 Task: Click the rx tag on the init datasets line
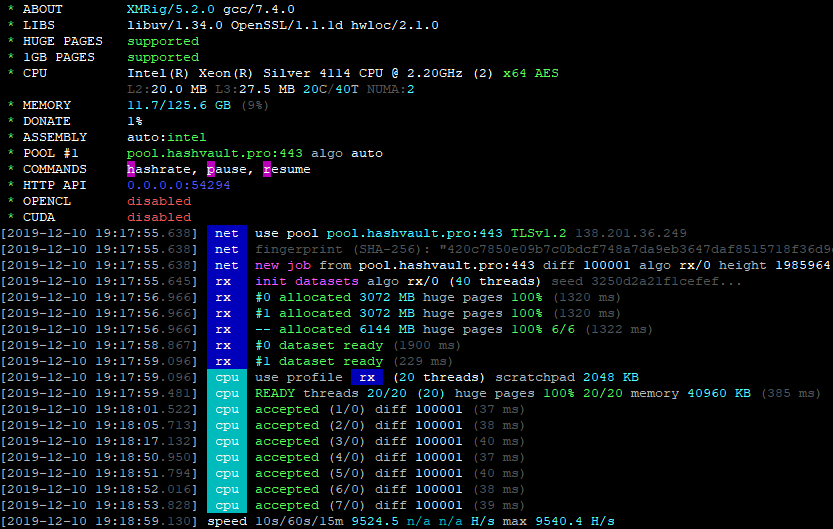pos(227,281)
